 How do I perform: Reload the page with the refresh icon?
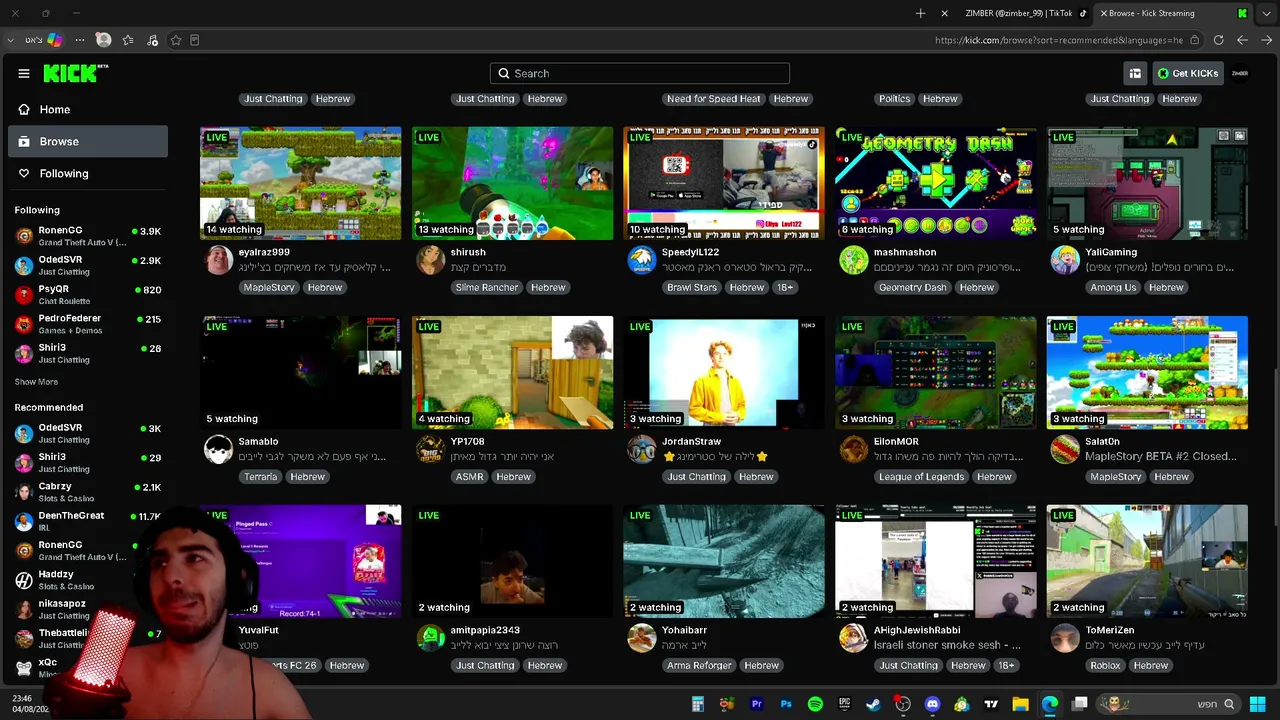[x=1218, y=40]
